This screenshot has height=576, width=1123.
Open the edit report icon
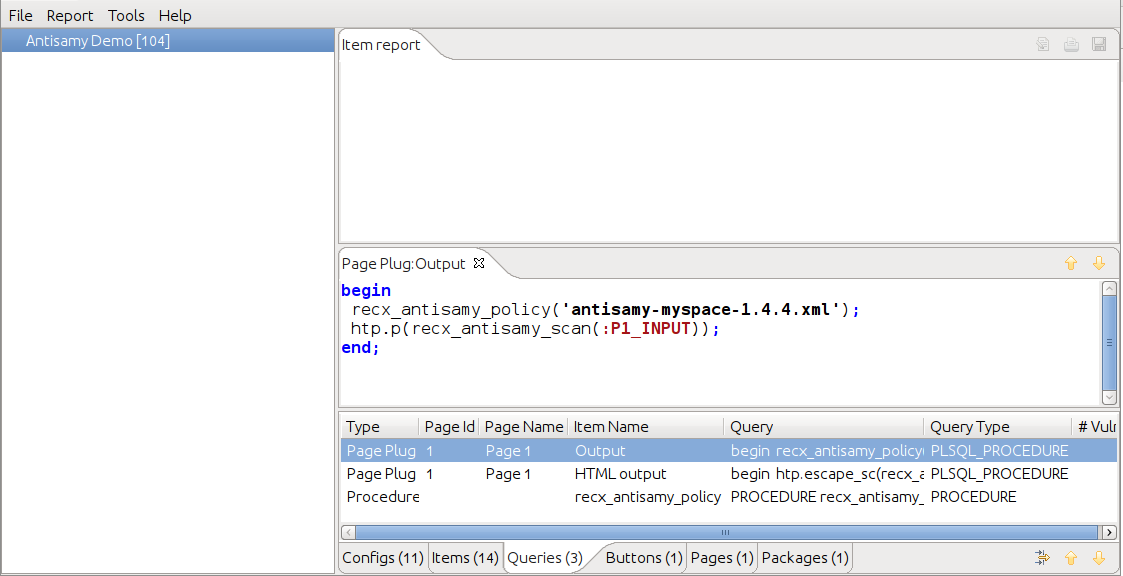point(1042,44)
